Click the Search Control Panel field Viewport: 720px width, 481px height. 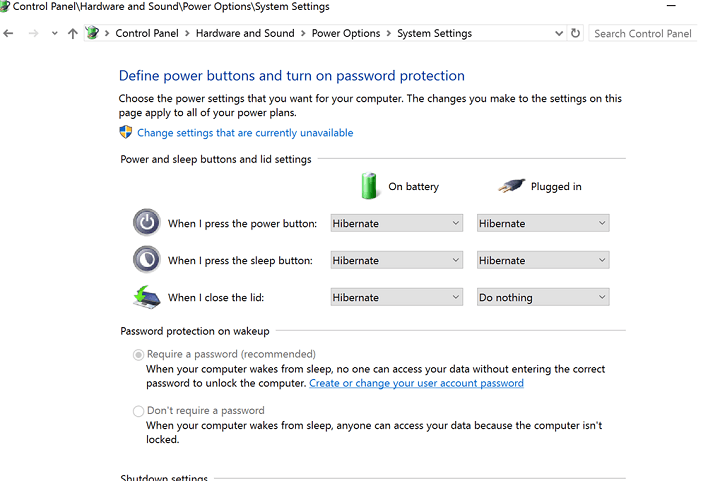(x=642, y=34)
